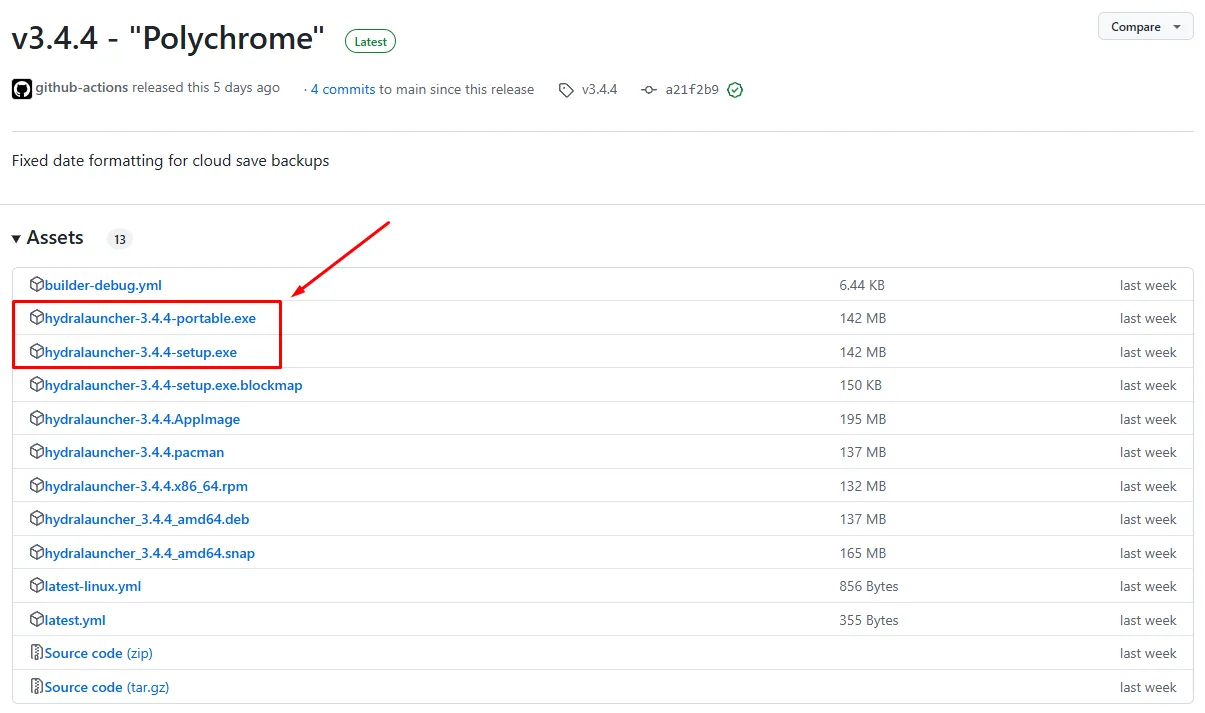Click package icon beside hydralauncher-3.4.4-portable.exe
This screenshot has height=713, width=1205.
37,318
